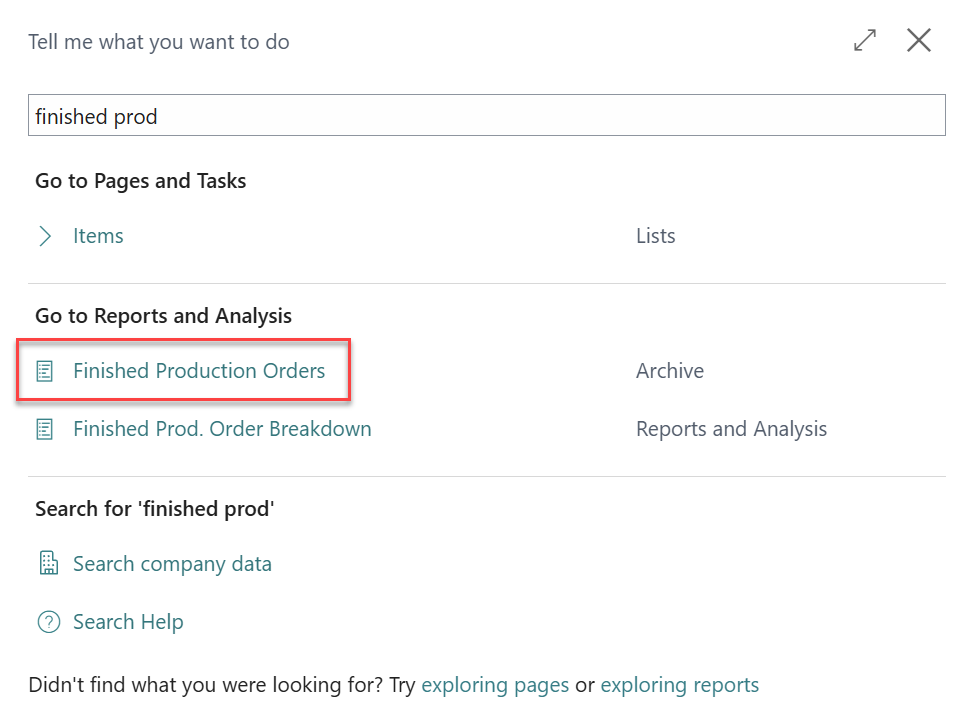Image resolution: width=973 pixels, height=706 pixels.
Task: Expand the Items entry chevron
Action: tap(45, 236)
